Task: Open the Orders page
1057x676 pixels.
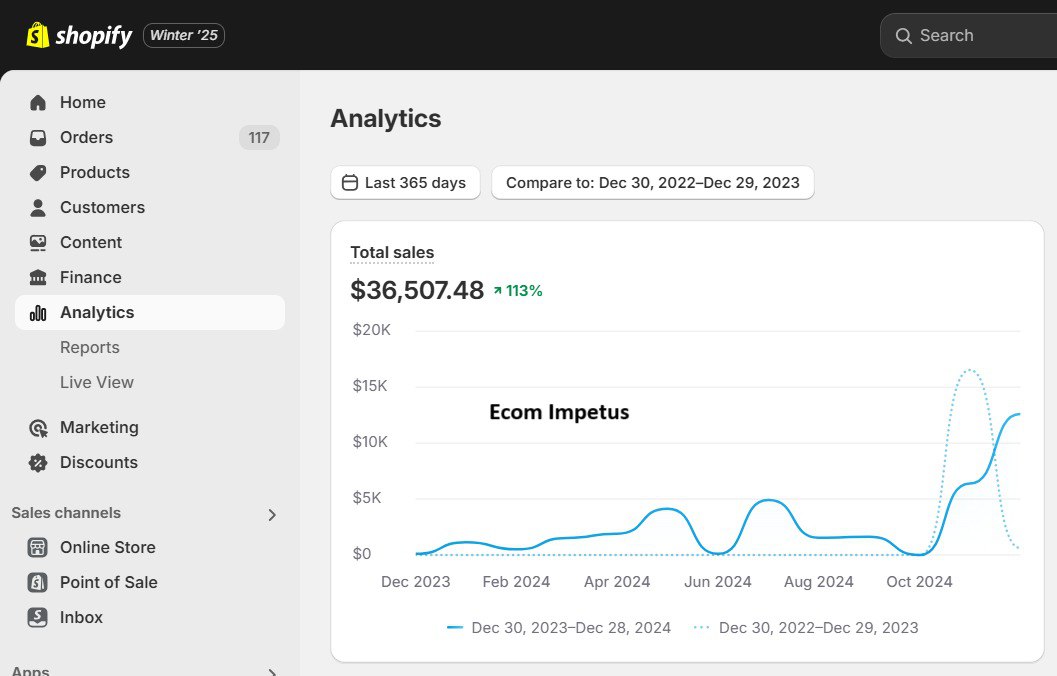Action: tap(150, 137)
